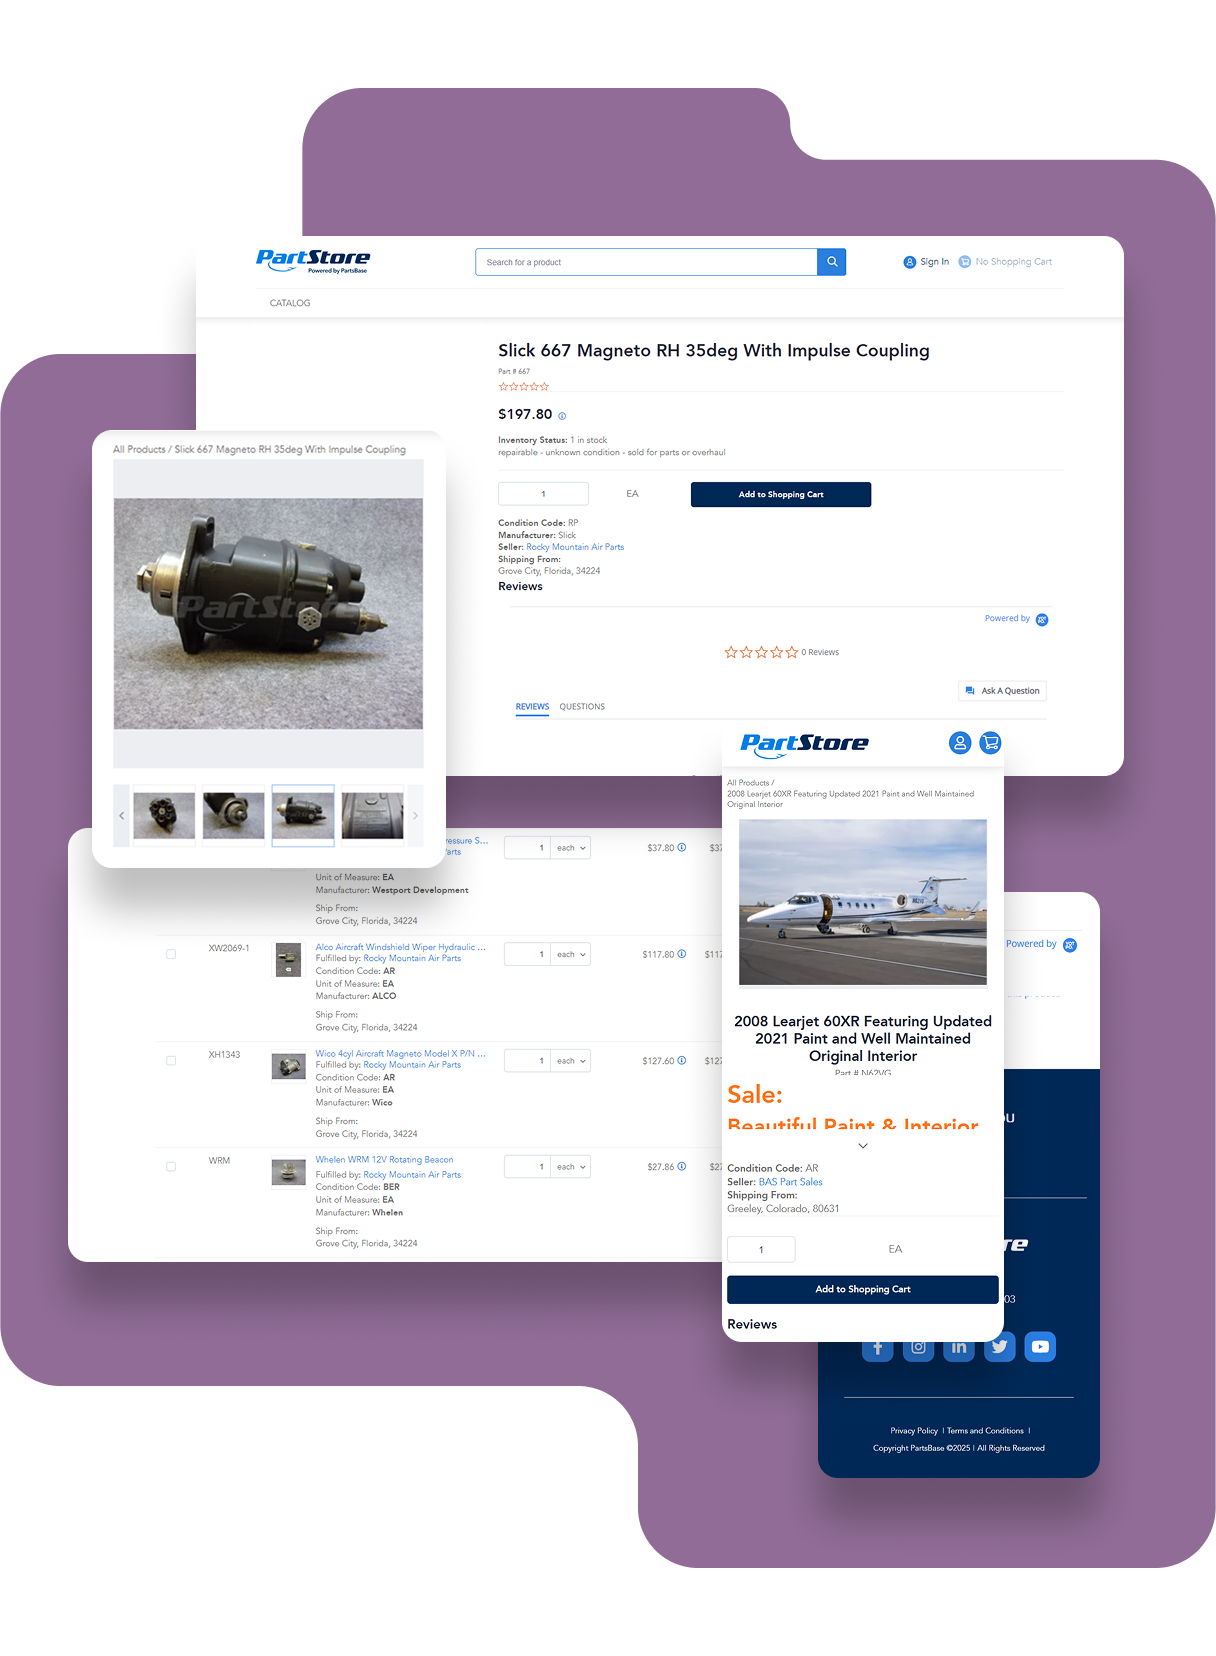The width and height of the screenshot is (1216, 1656).
Task: Open the account icon in the mobile header
Action: click(x=960, y=743)
